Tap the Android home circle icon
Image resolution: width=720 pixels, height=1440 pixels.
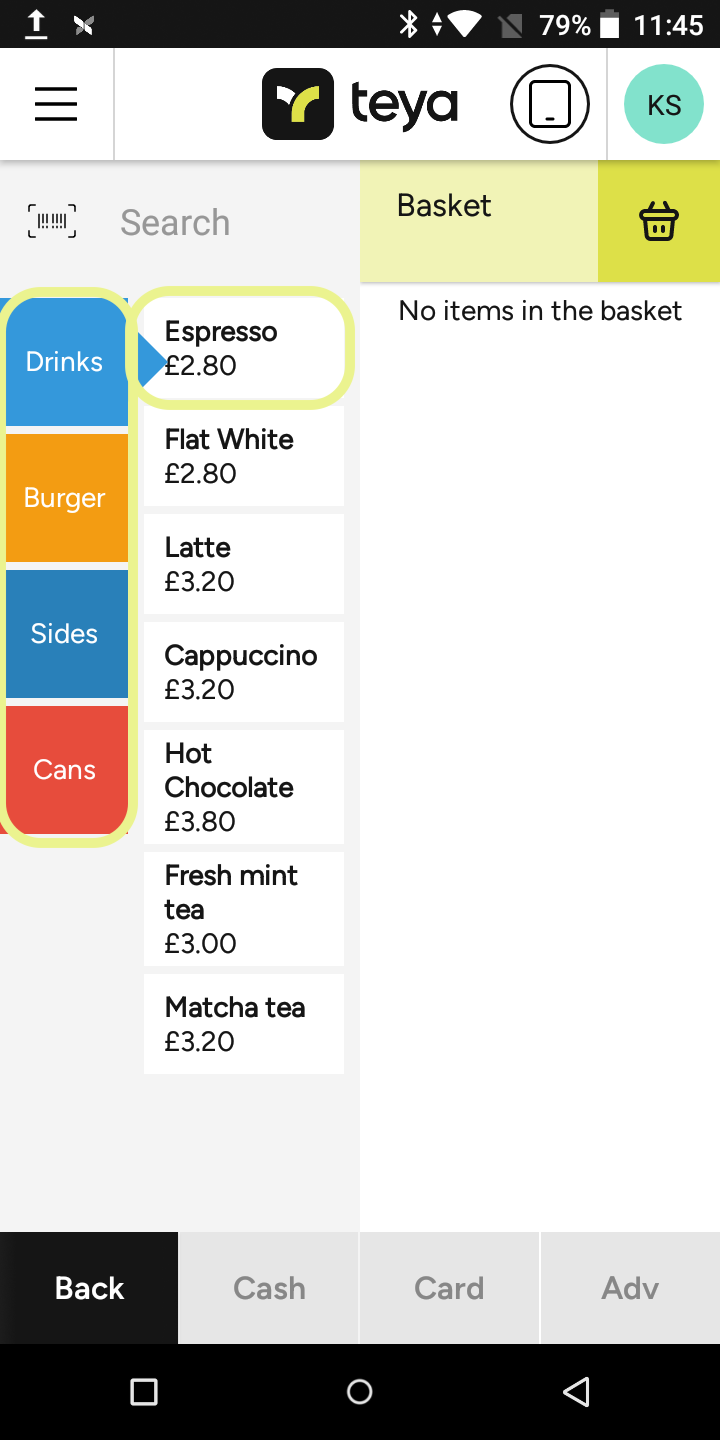(x=360, y=1392)
